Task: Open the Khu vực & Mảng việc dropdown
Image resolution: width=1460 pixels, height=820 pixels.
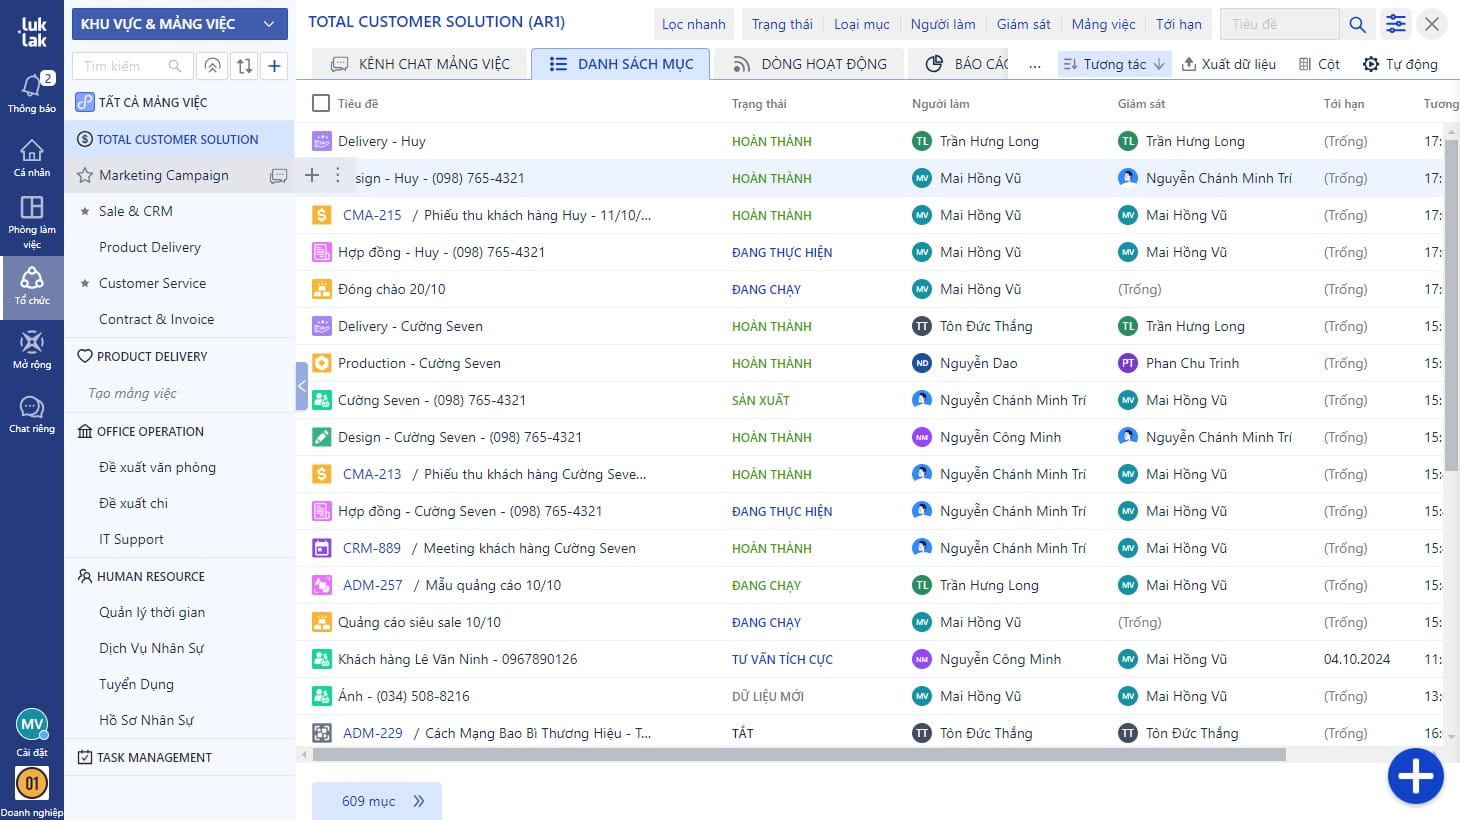Action: pos(179,24)
